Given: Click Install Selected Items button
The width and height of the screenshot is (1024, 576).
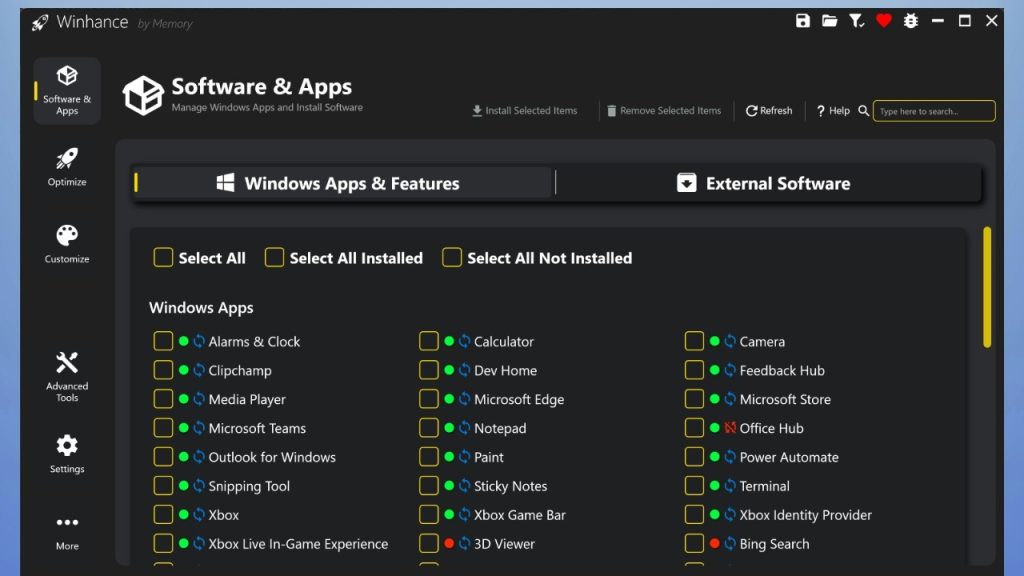Looking at the screenshot, I should 524,110.
